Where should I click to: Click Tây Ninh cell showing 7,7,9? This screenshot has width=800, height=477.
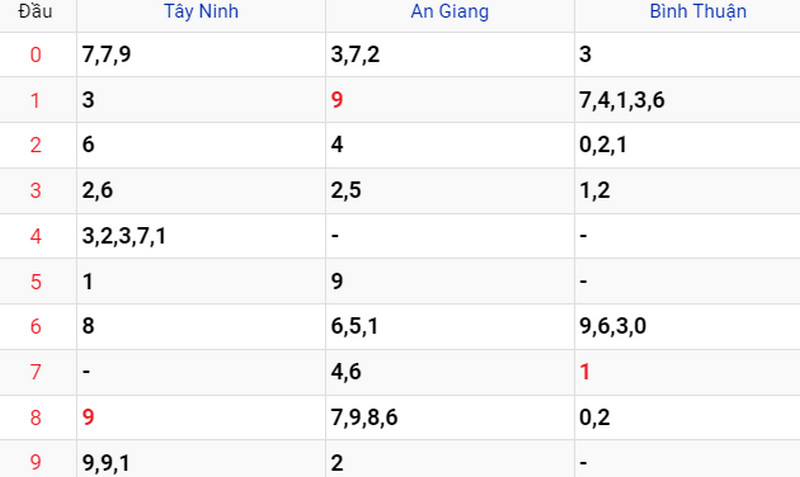[x=107, y=55]
